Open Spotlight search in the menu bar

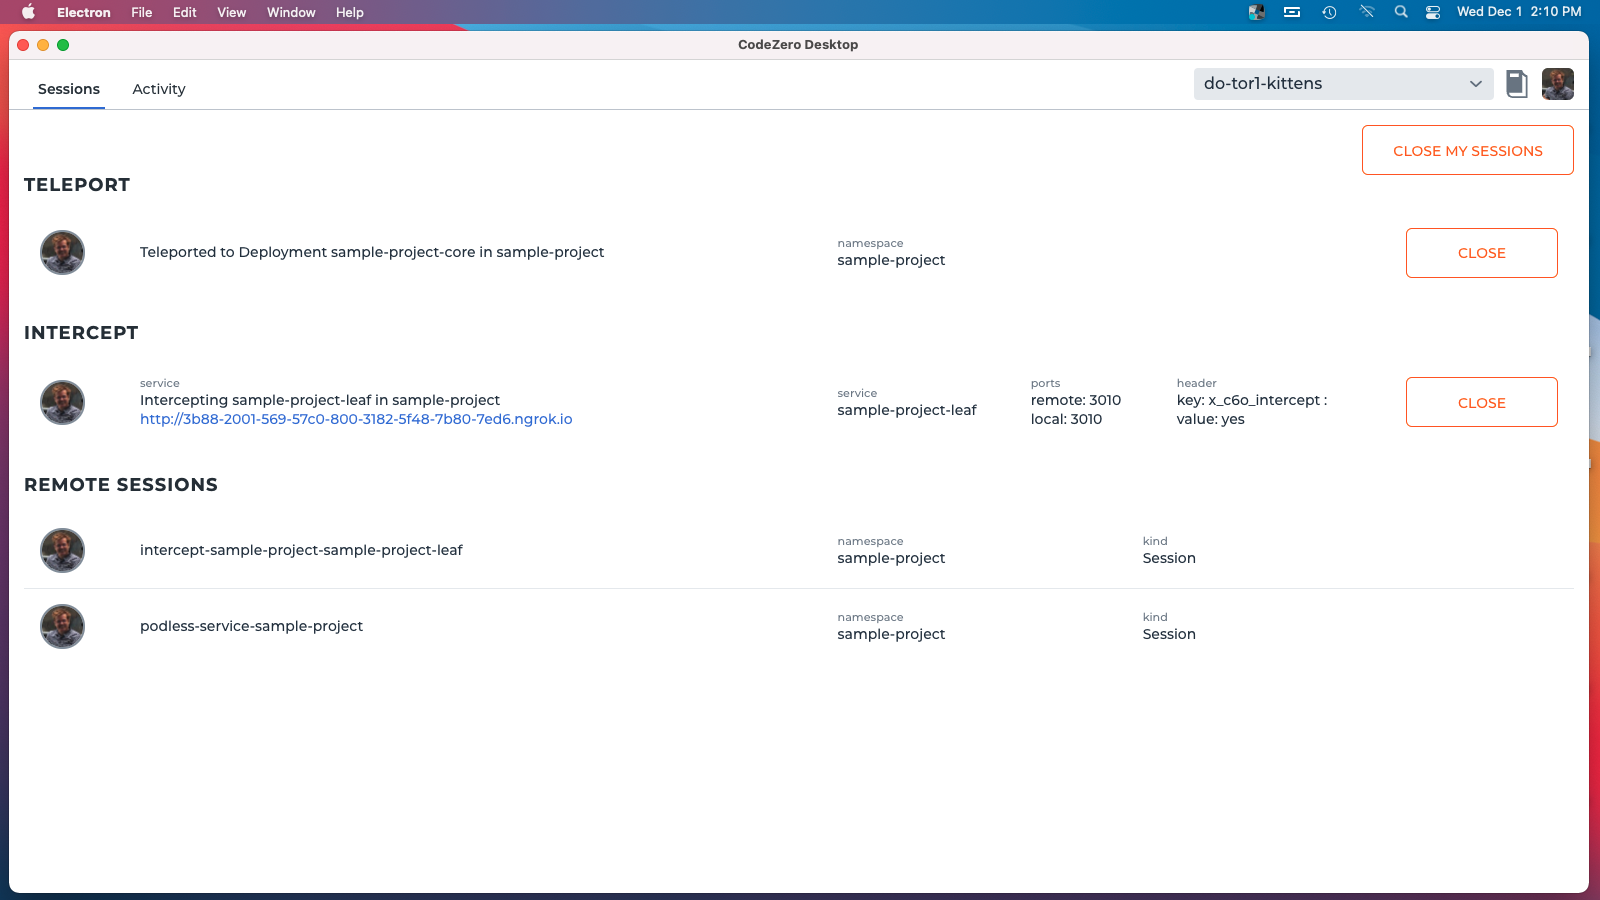1401,12
